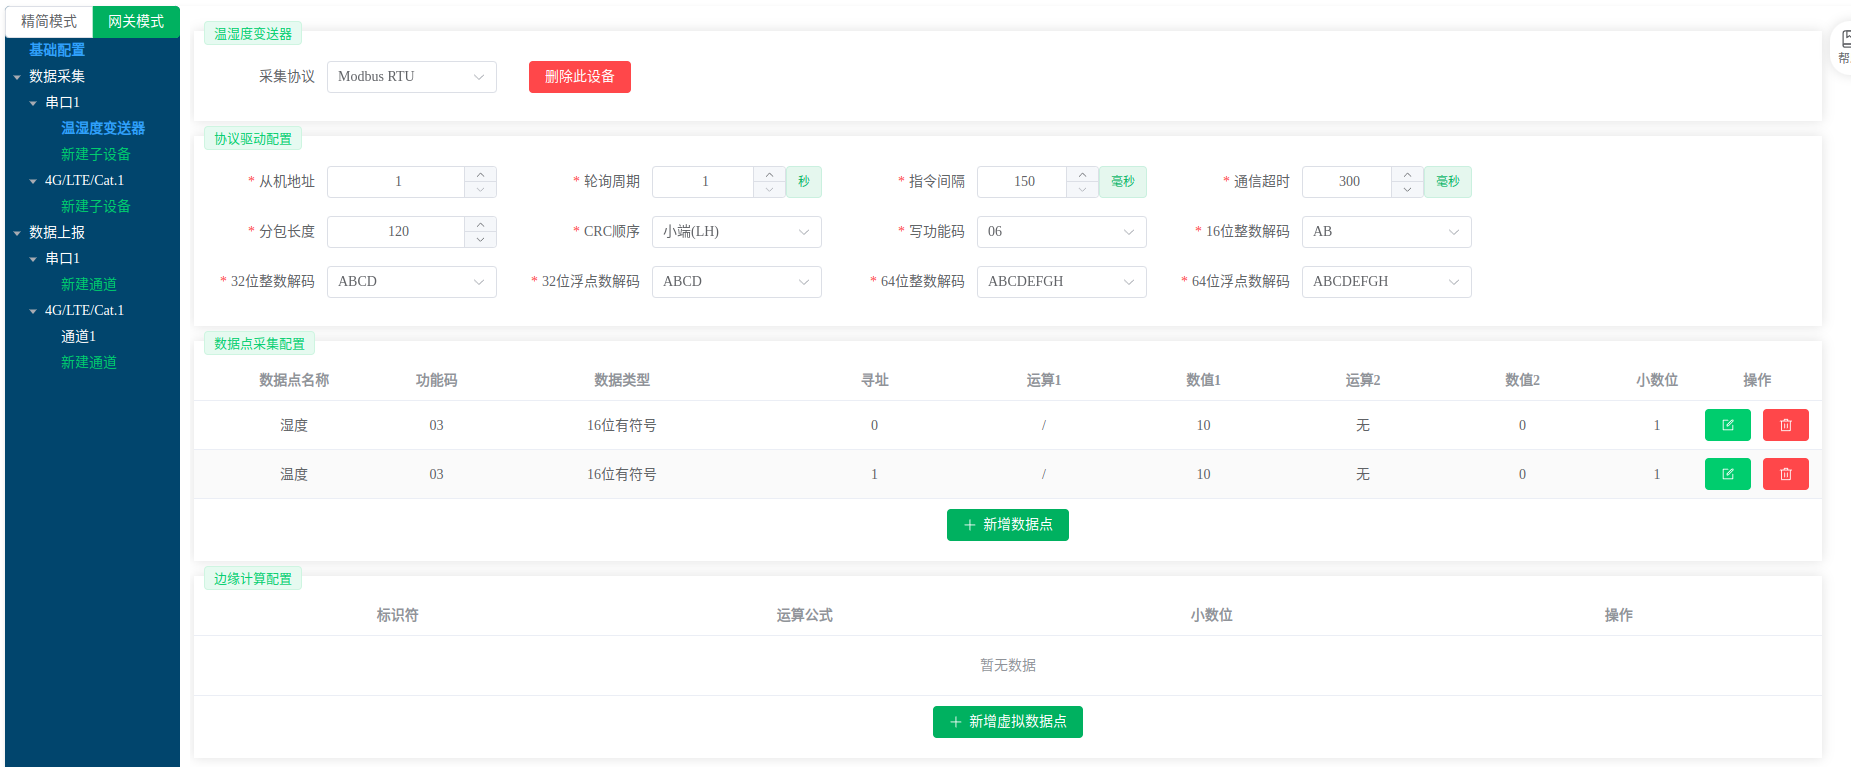Collapse 4G/LTE/Cat.1 under 数据采集

(33, 181)
